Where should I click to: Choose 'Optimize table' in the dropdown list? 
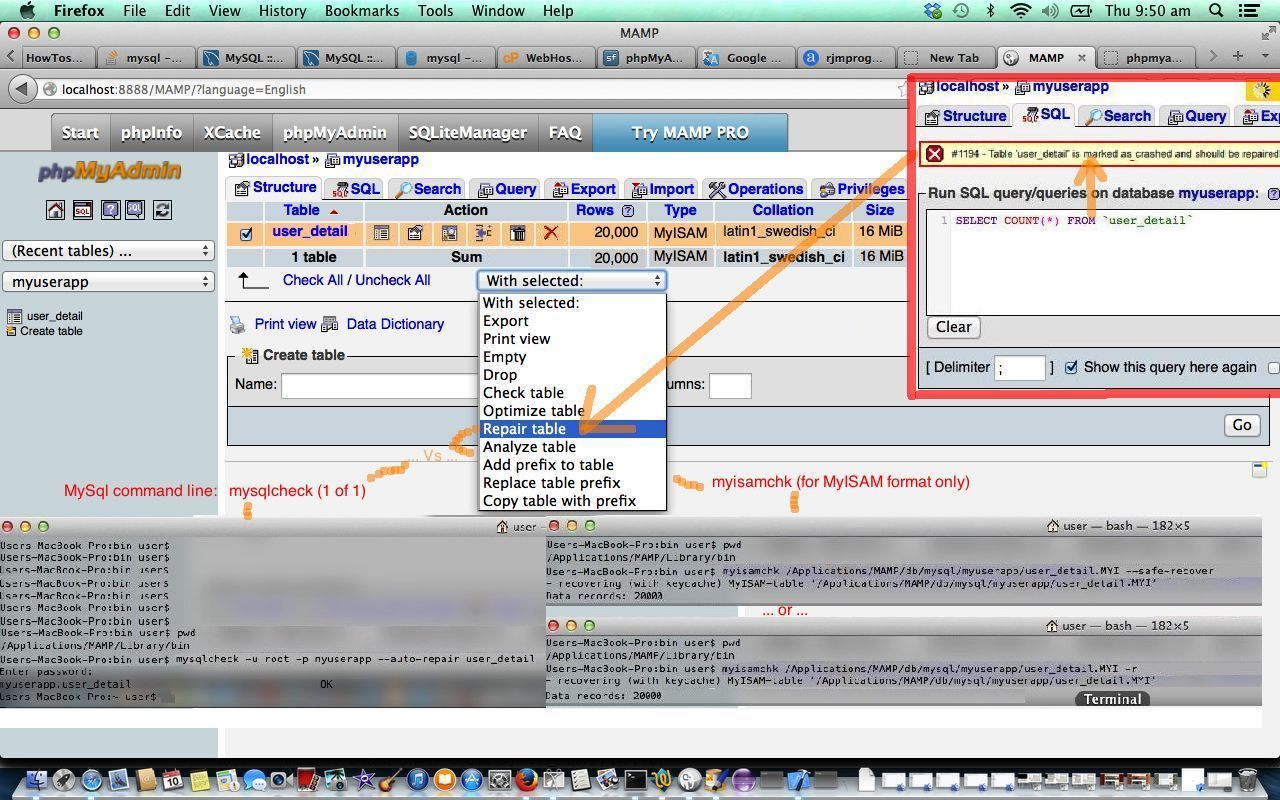(x=572, y=411)
